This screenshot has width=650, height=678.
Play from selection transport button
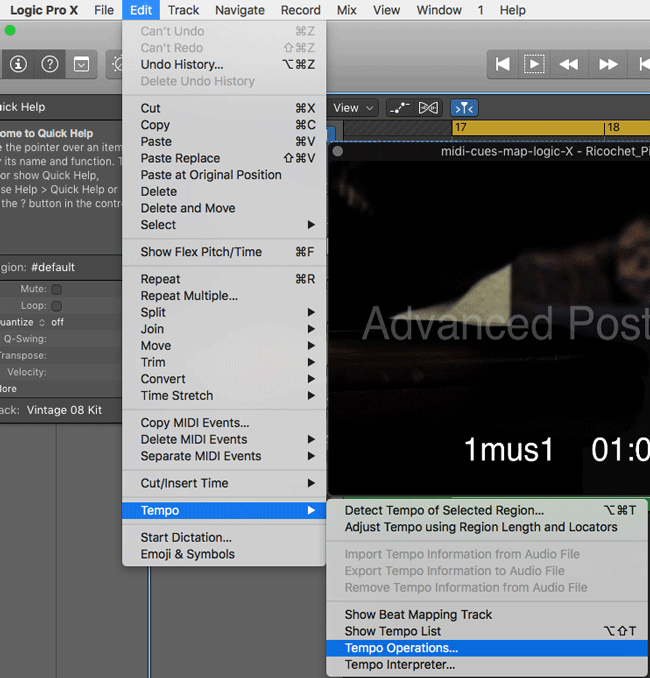pos(534,64)
